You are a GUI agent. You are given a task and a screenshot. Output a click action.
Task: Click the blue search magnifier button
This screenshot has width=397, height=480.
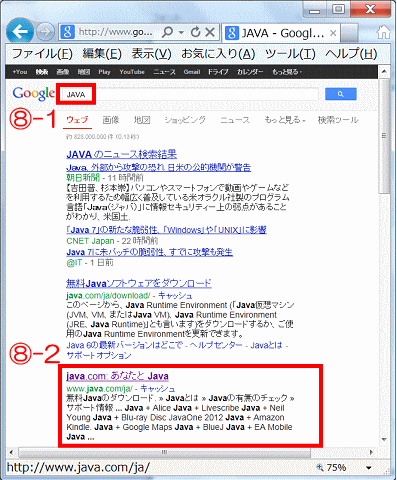(x=341, y=94)
